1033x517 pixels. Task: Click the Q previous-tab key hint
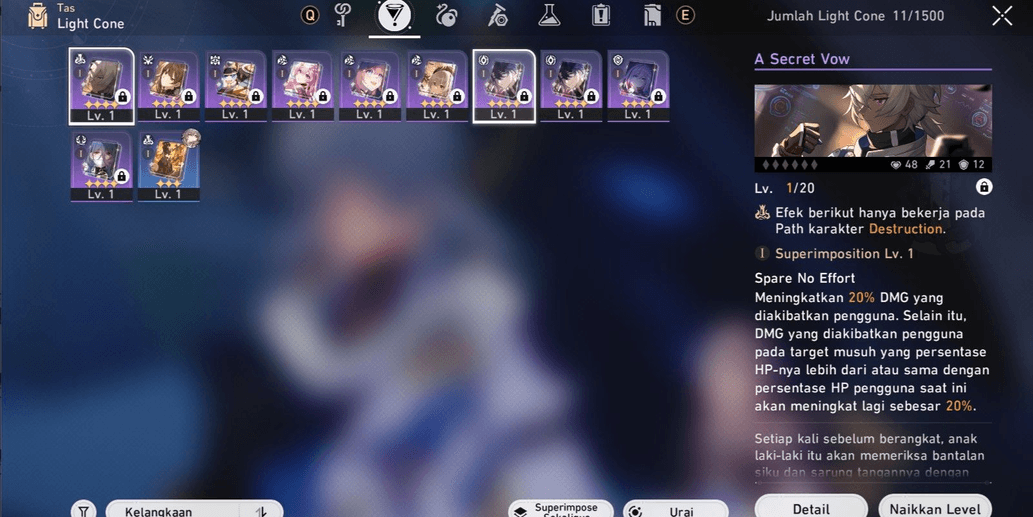[x=310, y=15]
